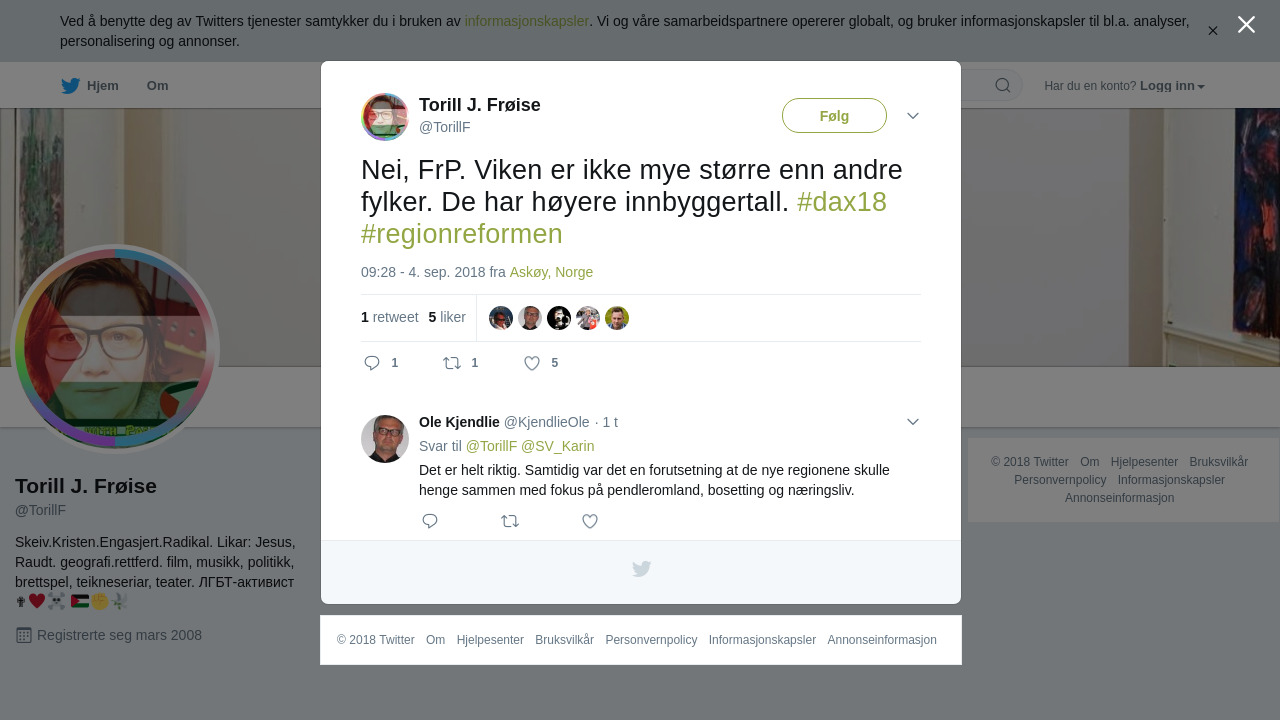This screenshot has height=720, width=1280.
Task: Follow Torill J. Frøise with Følg button
Action: click(834, 116)
